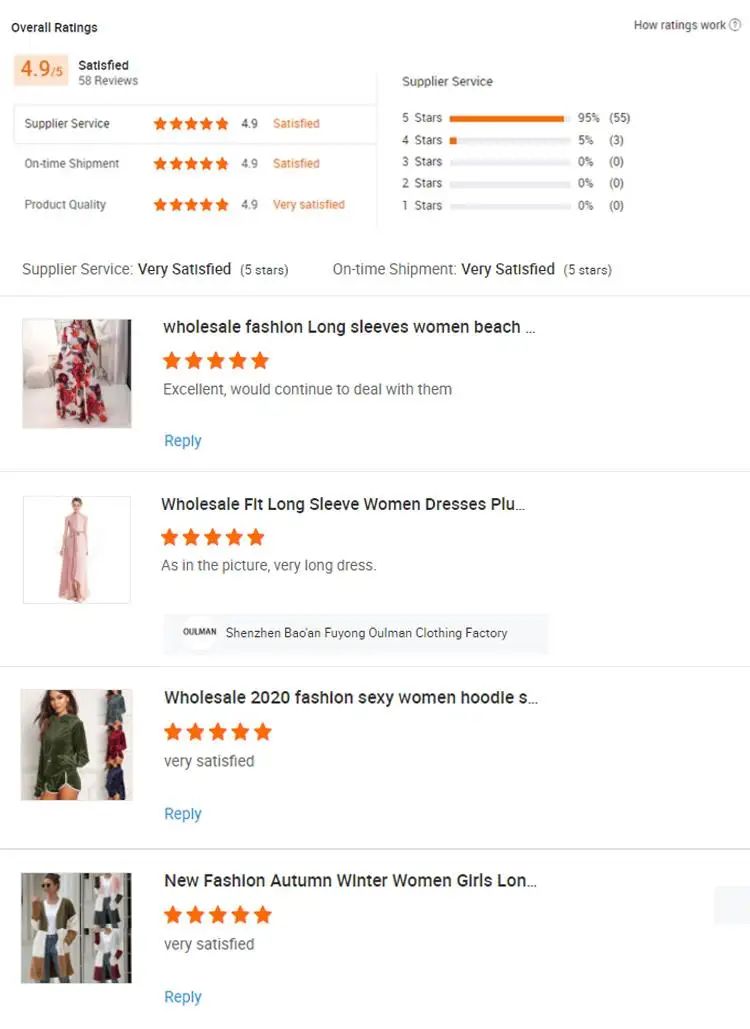Screen dimensions: 750x1029
Task: Open the pink long dress thumbnail
Action: click(x=77, y=550)
